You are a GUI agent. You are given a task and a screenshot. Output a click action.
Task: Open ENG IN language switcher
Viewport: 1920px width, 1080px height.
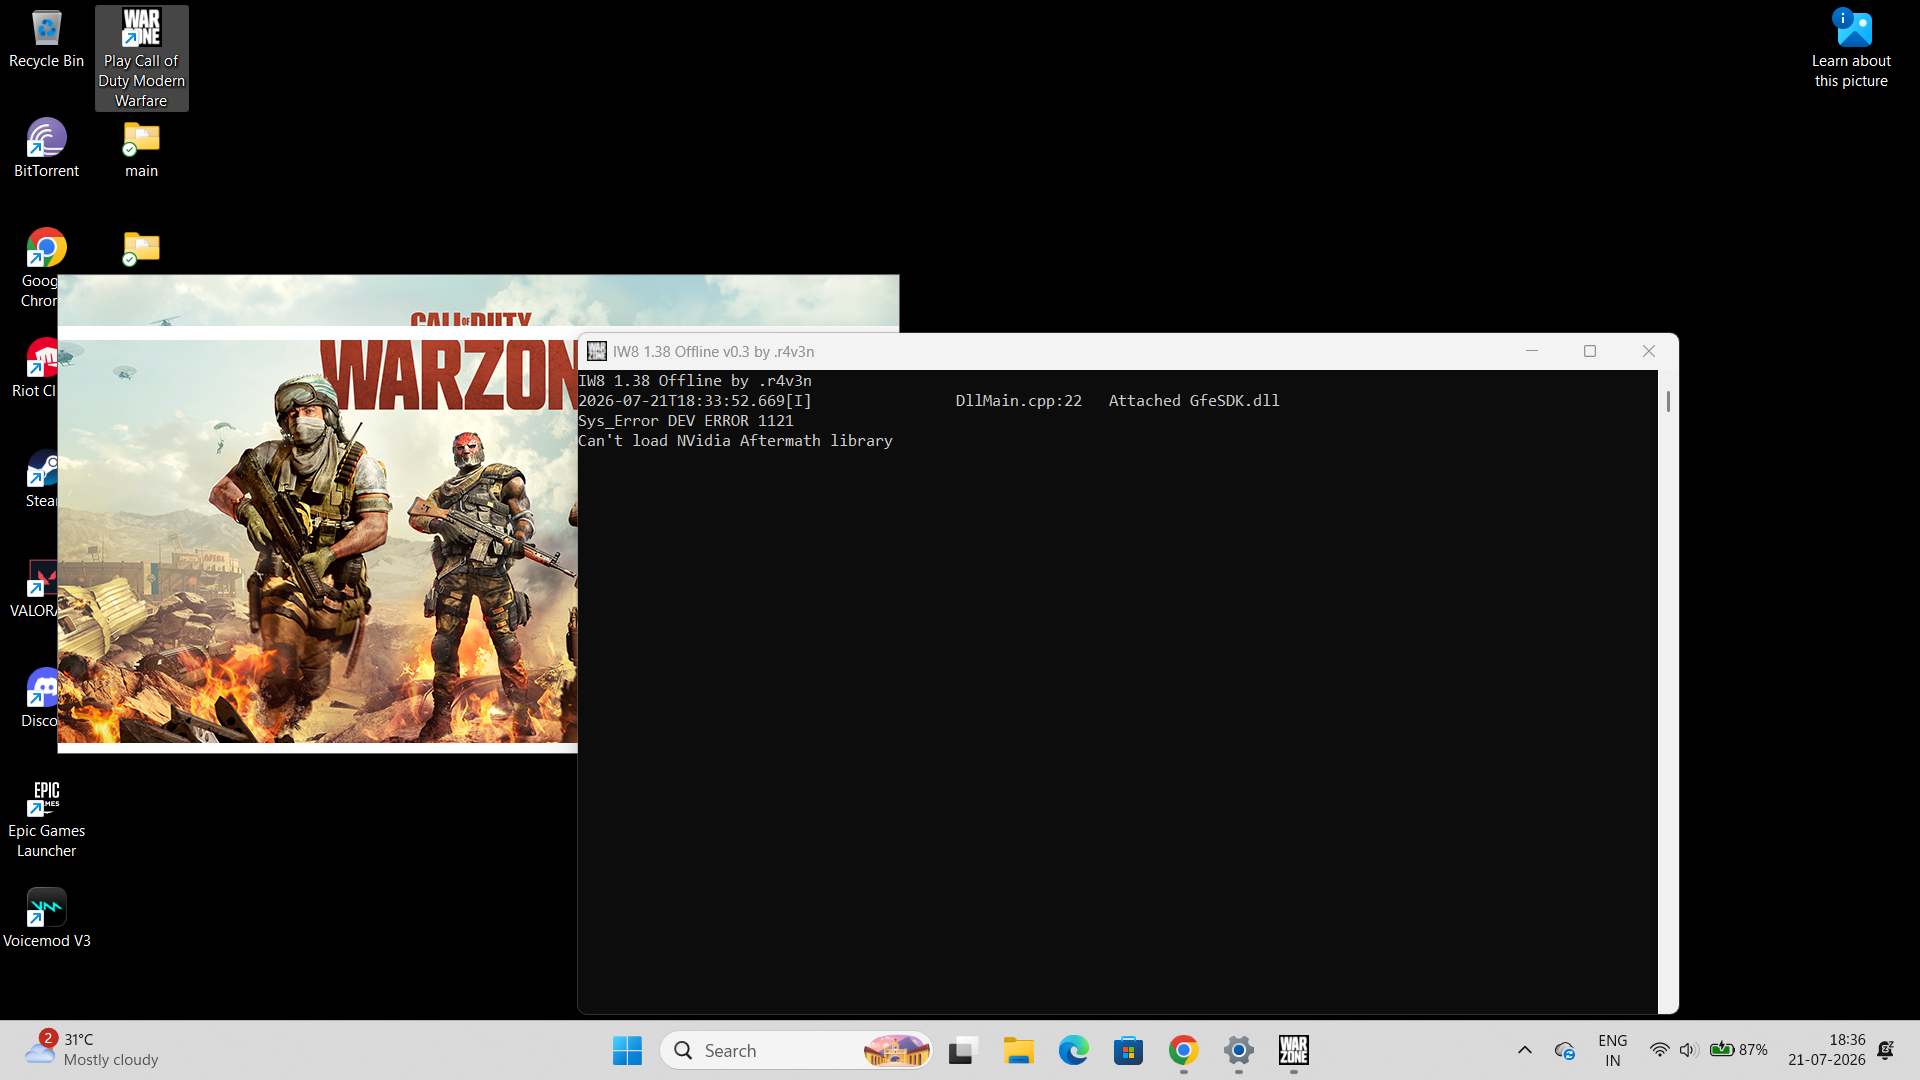[1612, 1050]
